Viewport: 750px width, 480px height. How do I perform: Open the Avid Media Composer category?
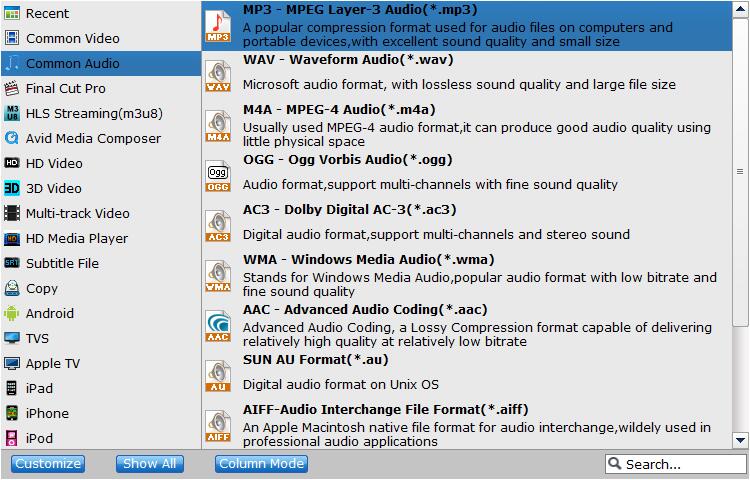[x=101, y=138]
